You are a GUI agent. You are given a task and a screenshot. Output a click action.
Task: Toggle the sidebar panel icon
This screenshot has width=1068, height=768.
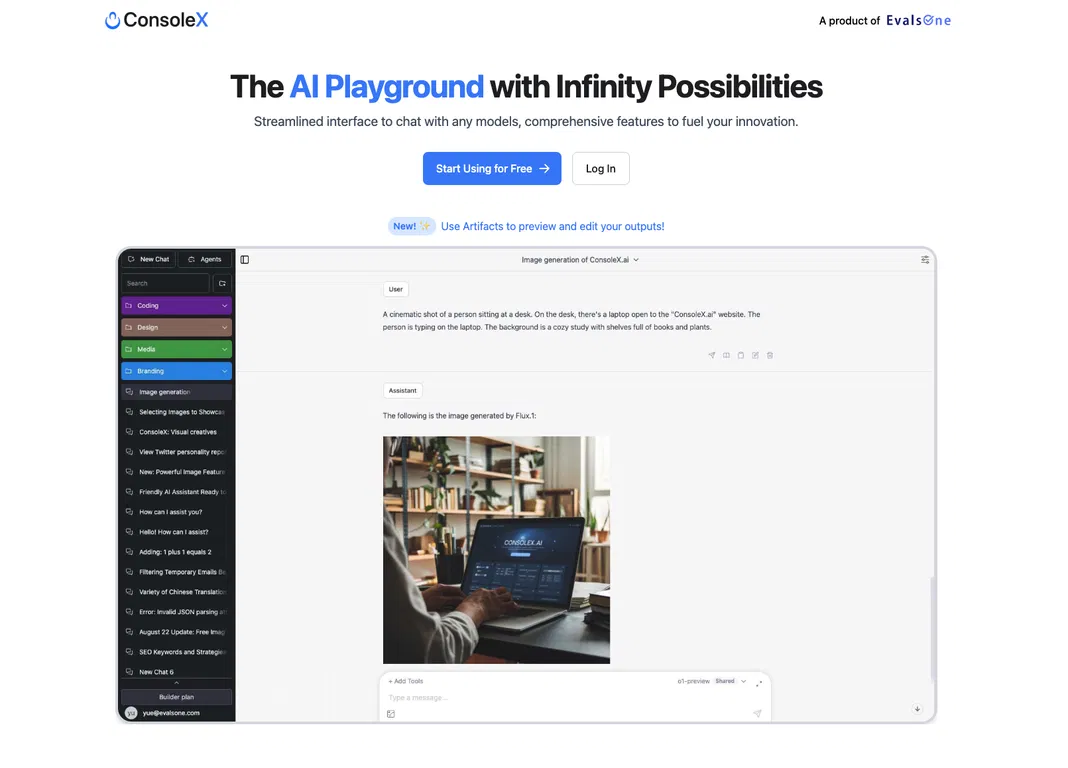coord(245,259)
